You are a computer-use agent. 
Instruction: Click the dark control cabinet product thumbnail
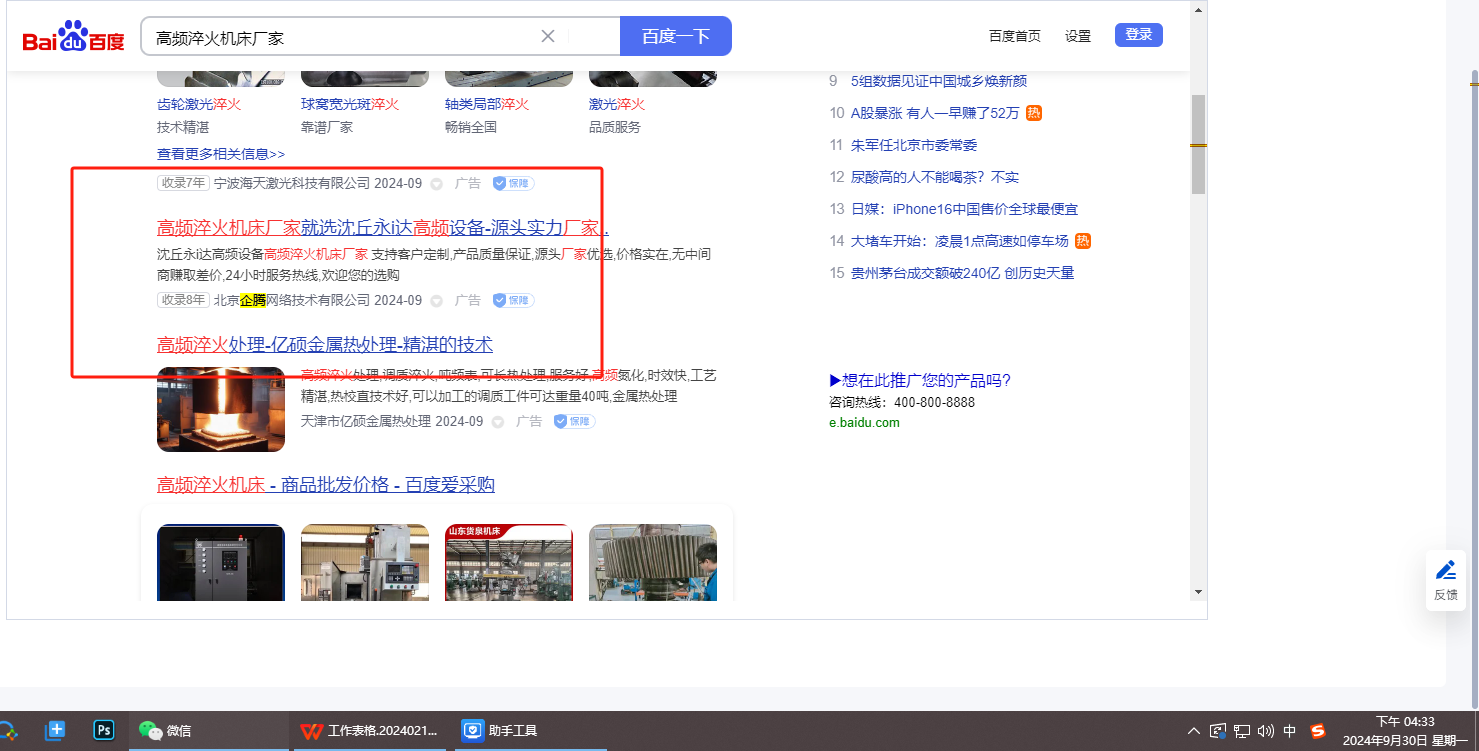[x=221, y=563]
